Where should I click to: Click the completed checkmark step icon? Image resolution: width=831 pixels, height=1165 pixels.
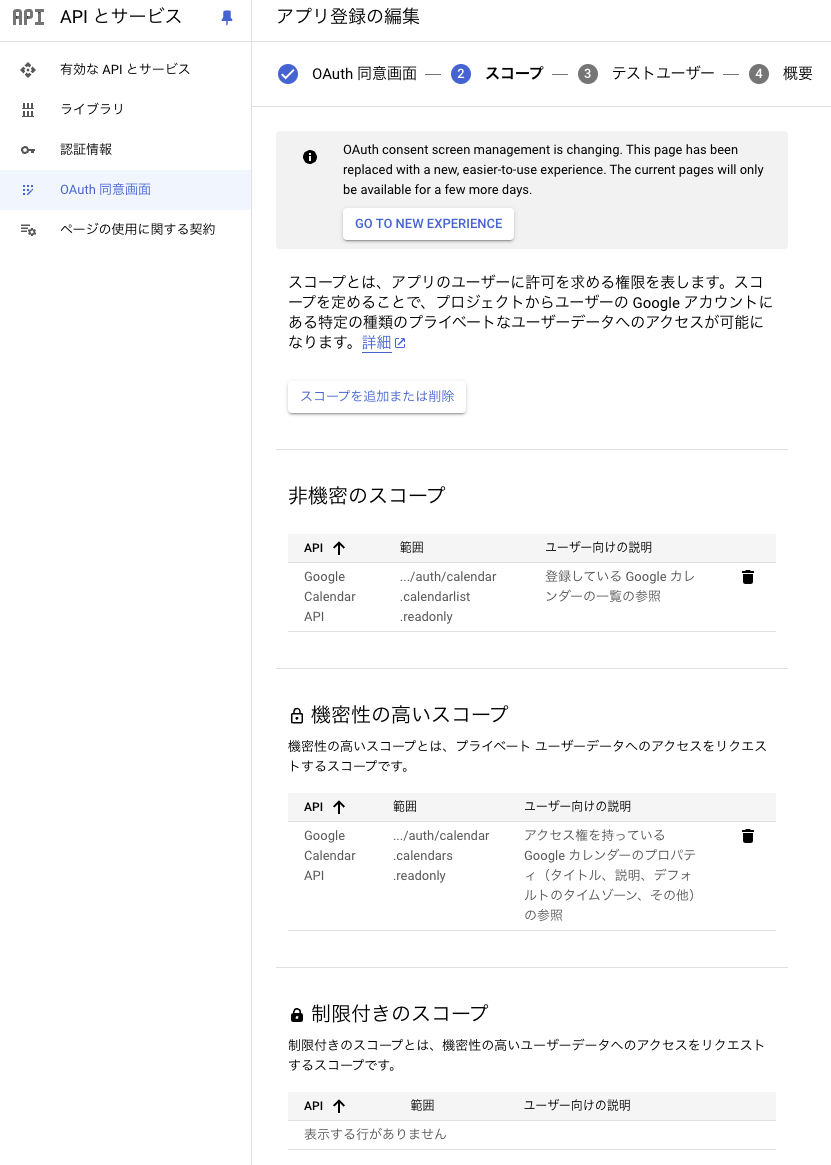[288, 74]
